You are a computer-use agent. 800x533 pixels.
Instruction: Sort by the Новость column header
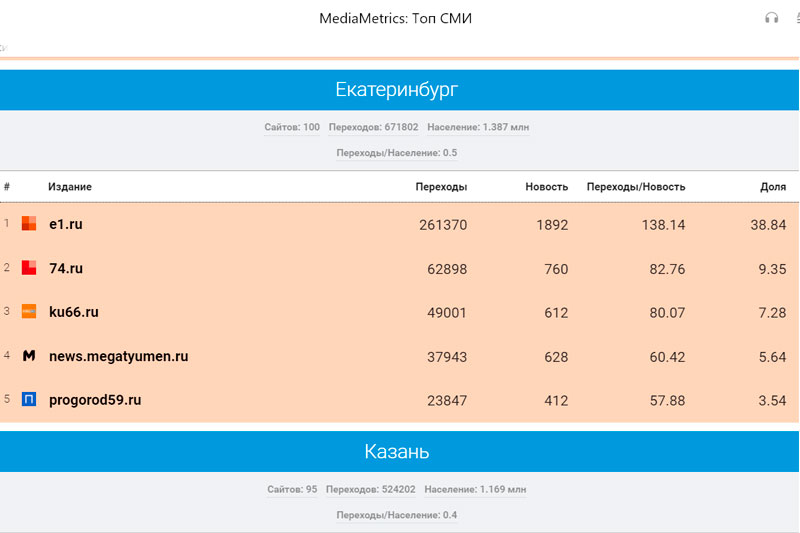click(x=546, y=187)
